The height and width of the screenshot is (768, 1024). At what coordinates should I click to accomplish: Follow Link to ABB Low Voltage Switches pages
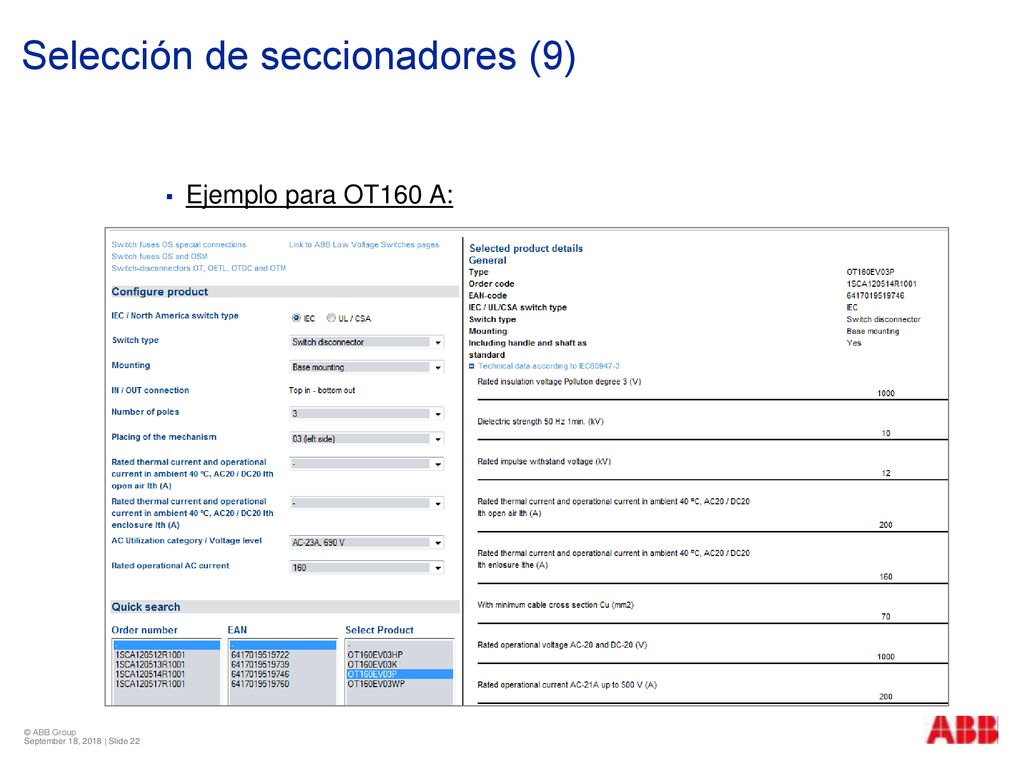point(364,245)
